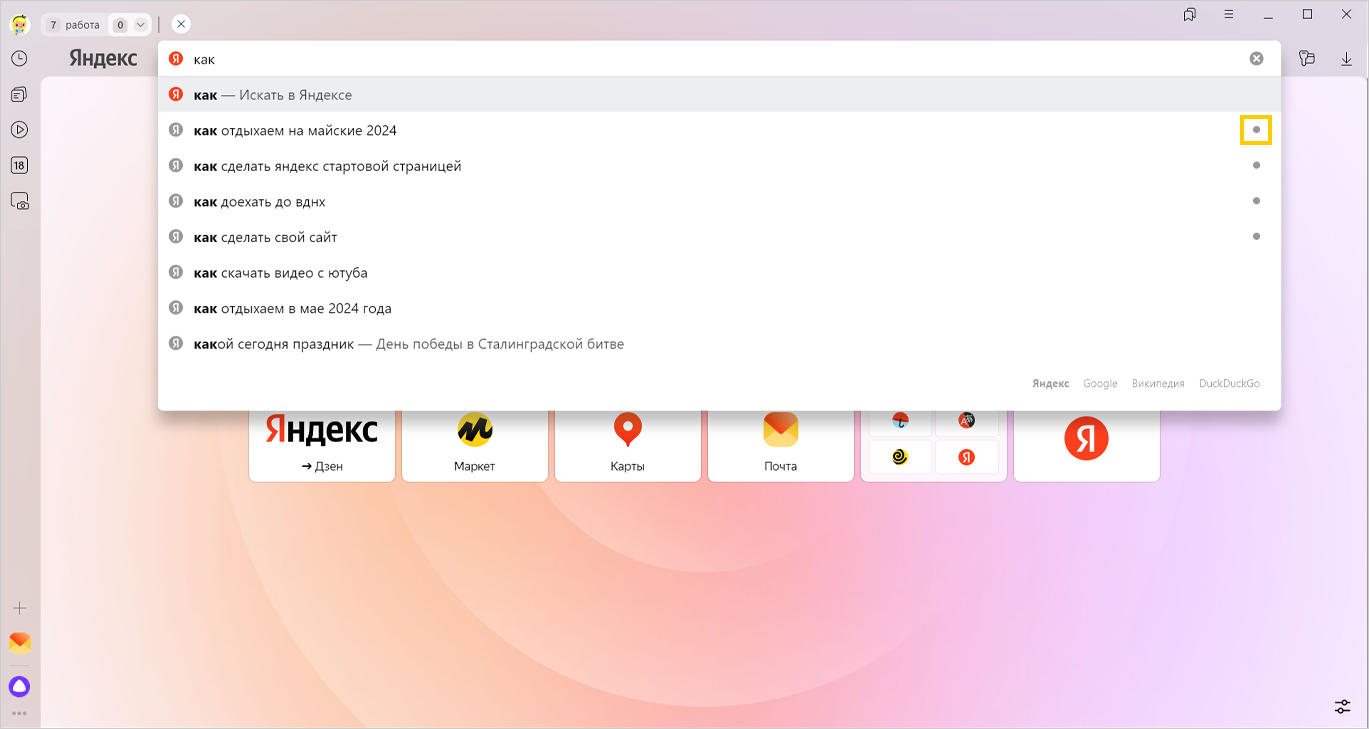Open Yandex Mail icon in left sidebar

[x=19, y=642]
